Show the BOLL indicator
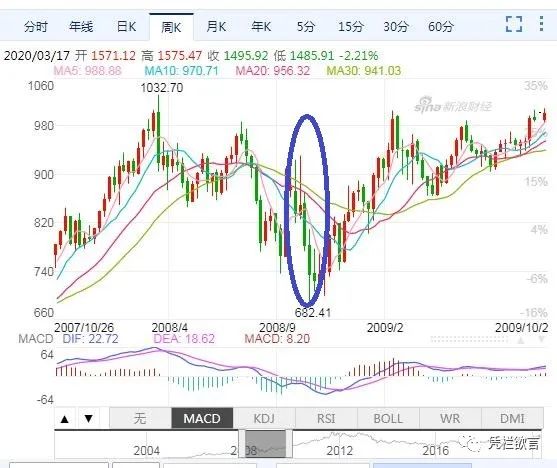 [388, 418]
